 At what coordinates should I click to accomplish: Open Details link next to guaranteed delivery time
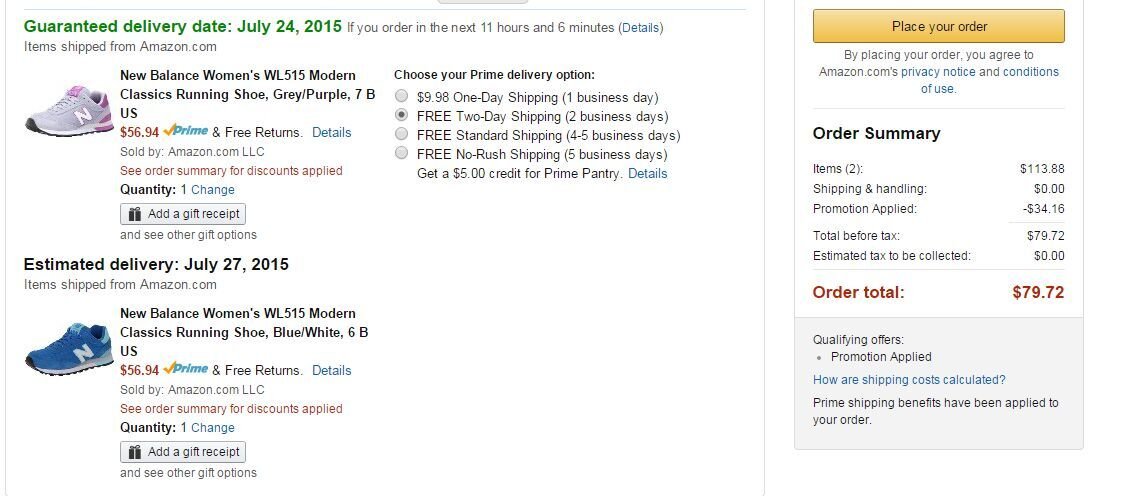[x=640, y=28]
